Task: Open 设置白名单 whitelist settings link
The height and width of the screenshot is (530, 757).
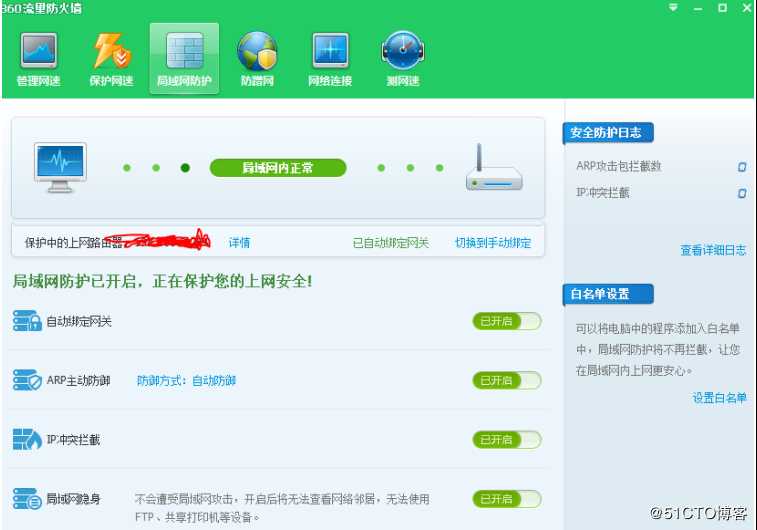Action: click(x=719, y=398)
